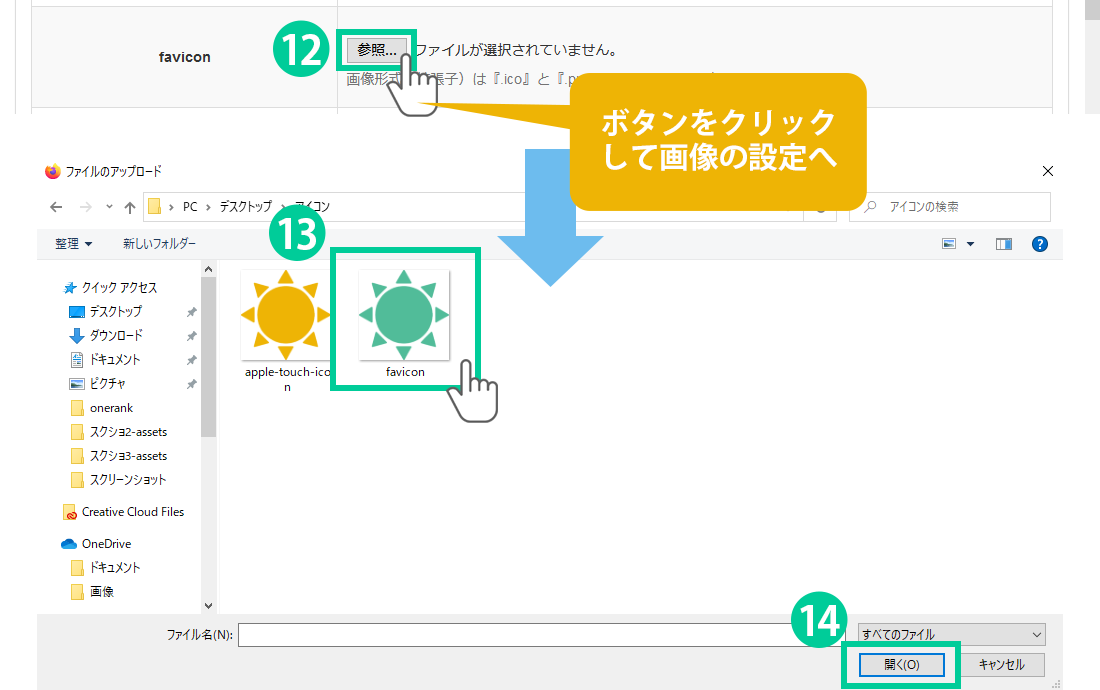This screenshot has height=690, width=1100.
Task: Click the up arrow parent folder icon
Action: 129,207
